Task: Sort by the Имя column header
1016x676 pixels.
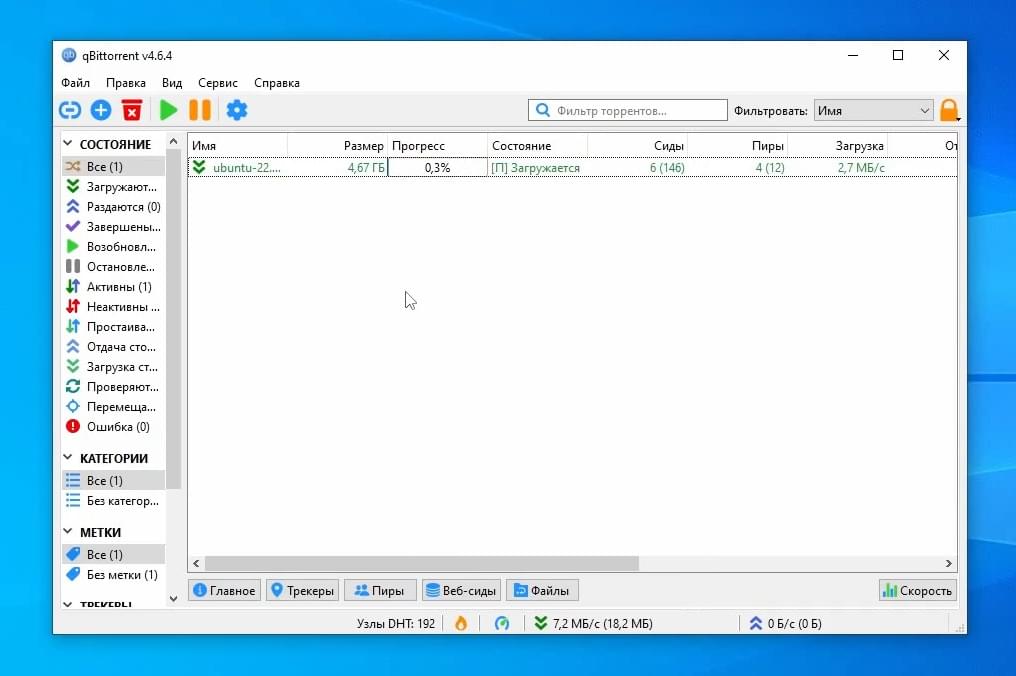Action: coord(237,146)
